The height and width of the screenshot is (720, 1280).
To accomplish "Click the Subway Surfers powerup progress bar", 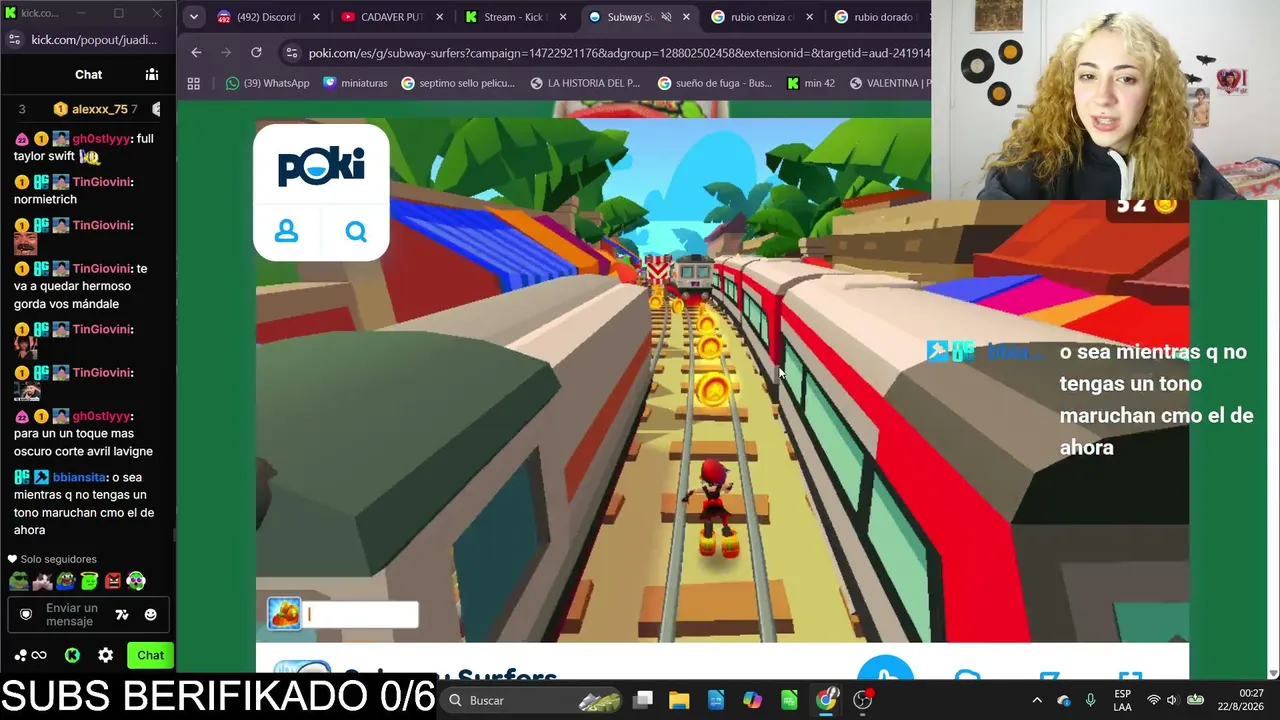I will click(361, 614).
